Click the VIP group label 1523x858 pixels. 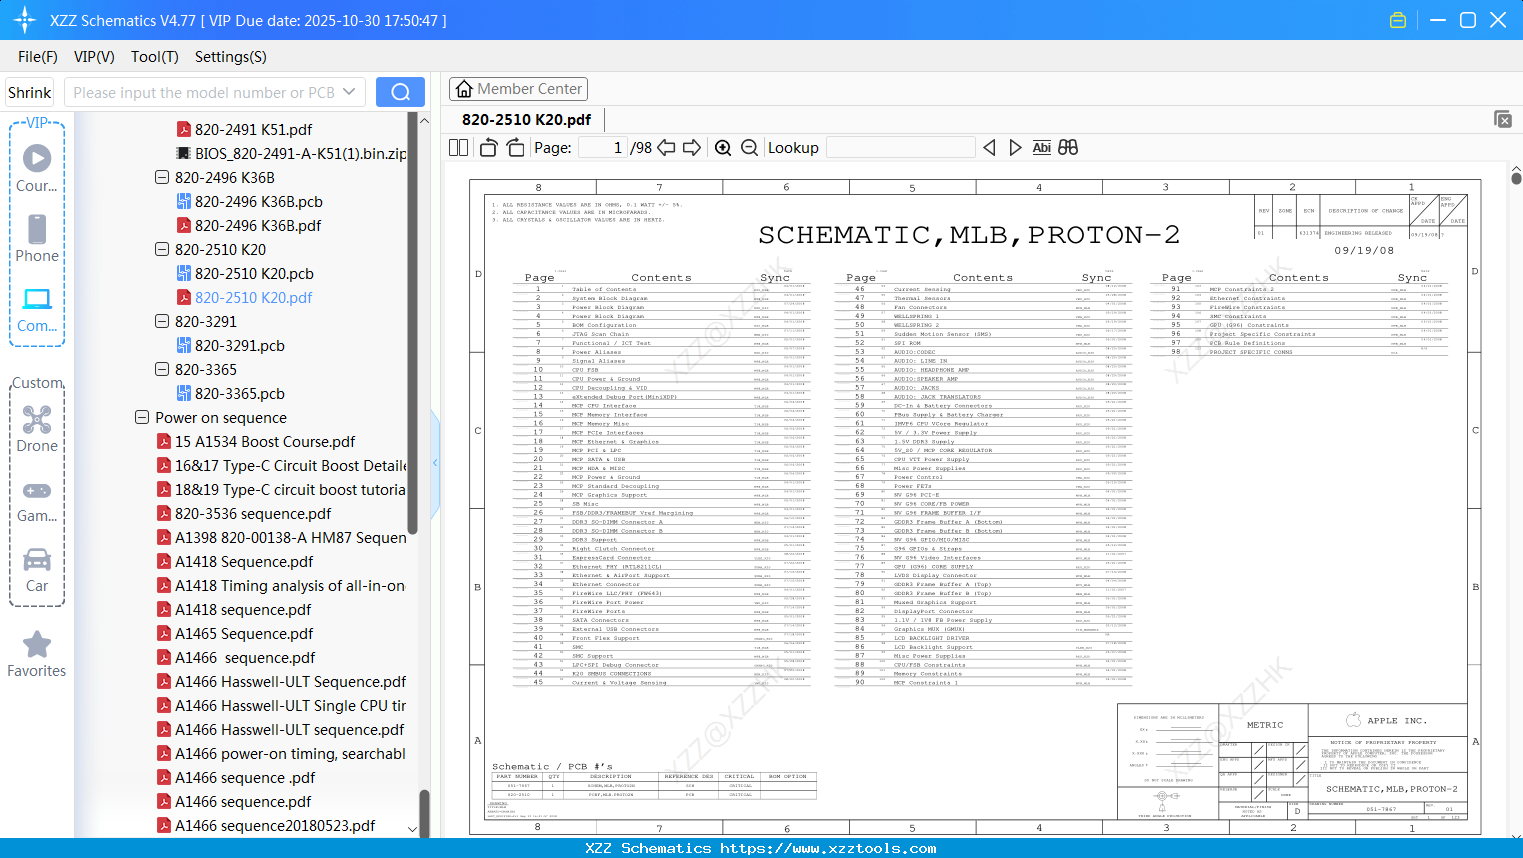[37, 123]
